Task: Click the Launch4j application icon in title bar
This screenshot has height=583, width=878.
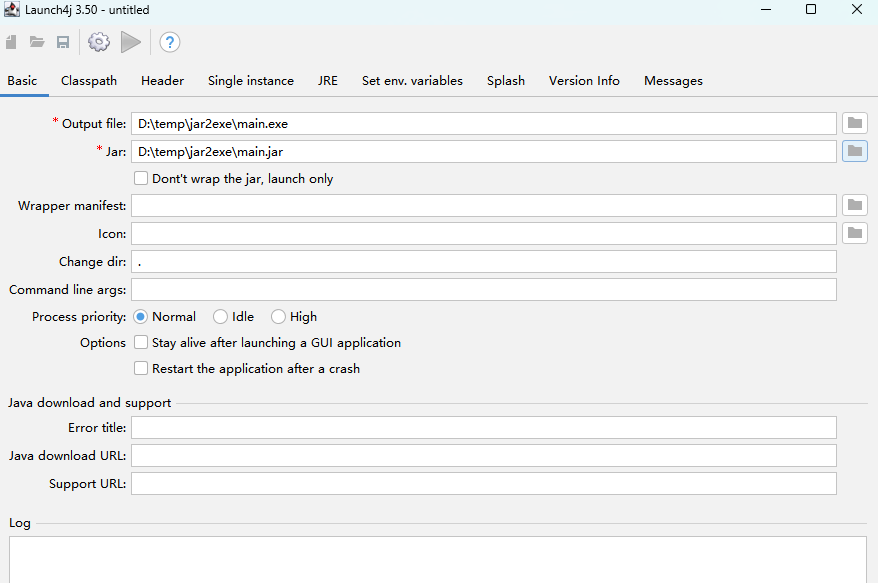Action: pyautogui.click(x=12, y=10)
